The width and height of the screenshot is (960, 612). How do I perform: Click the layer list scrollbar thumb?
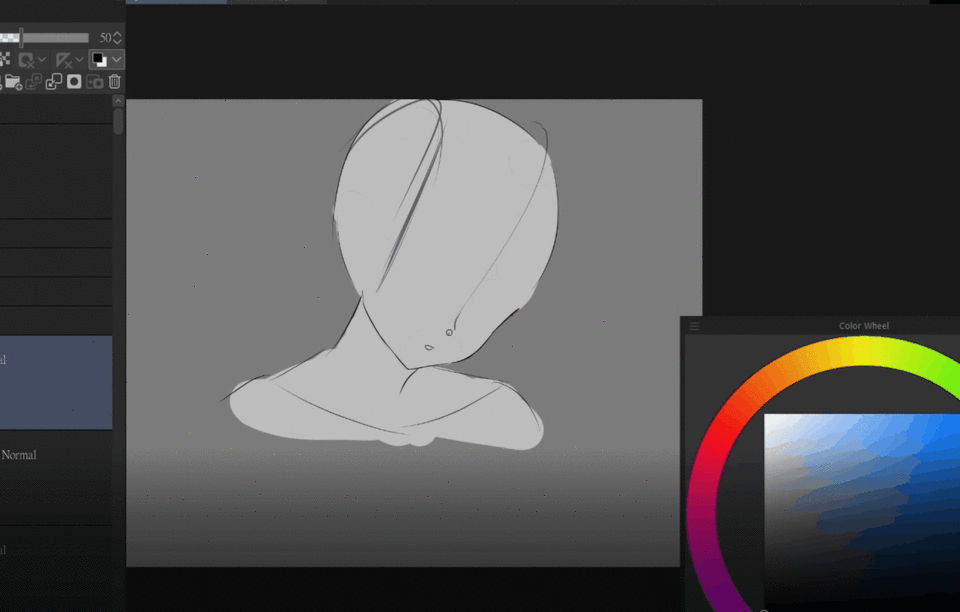118,121
